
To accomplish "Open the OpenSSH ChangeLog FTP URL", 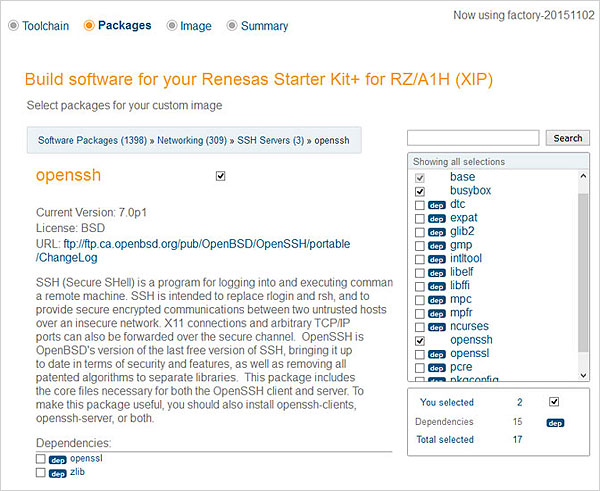I will (193, 250).
